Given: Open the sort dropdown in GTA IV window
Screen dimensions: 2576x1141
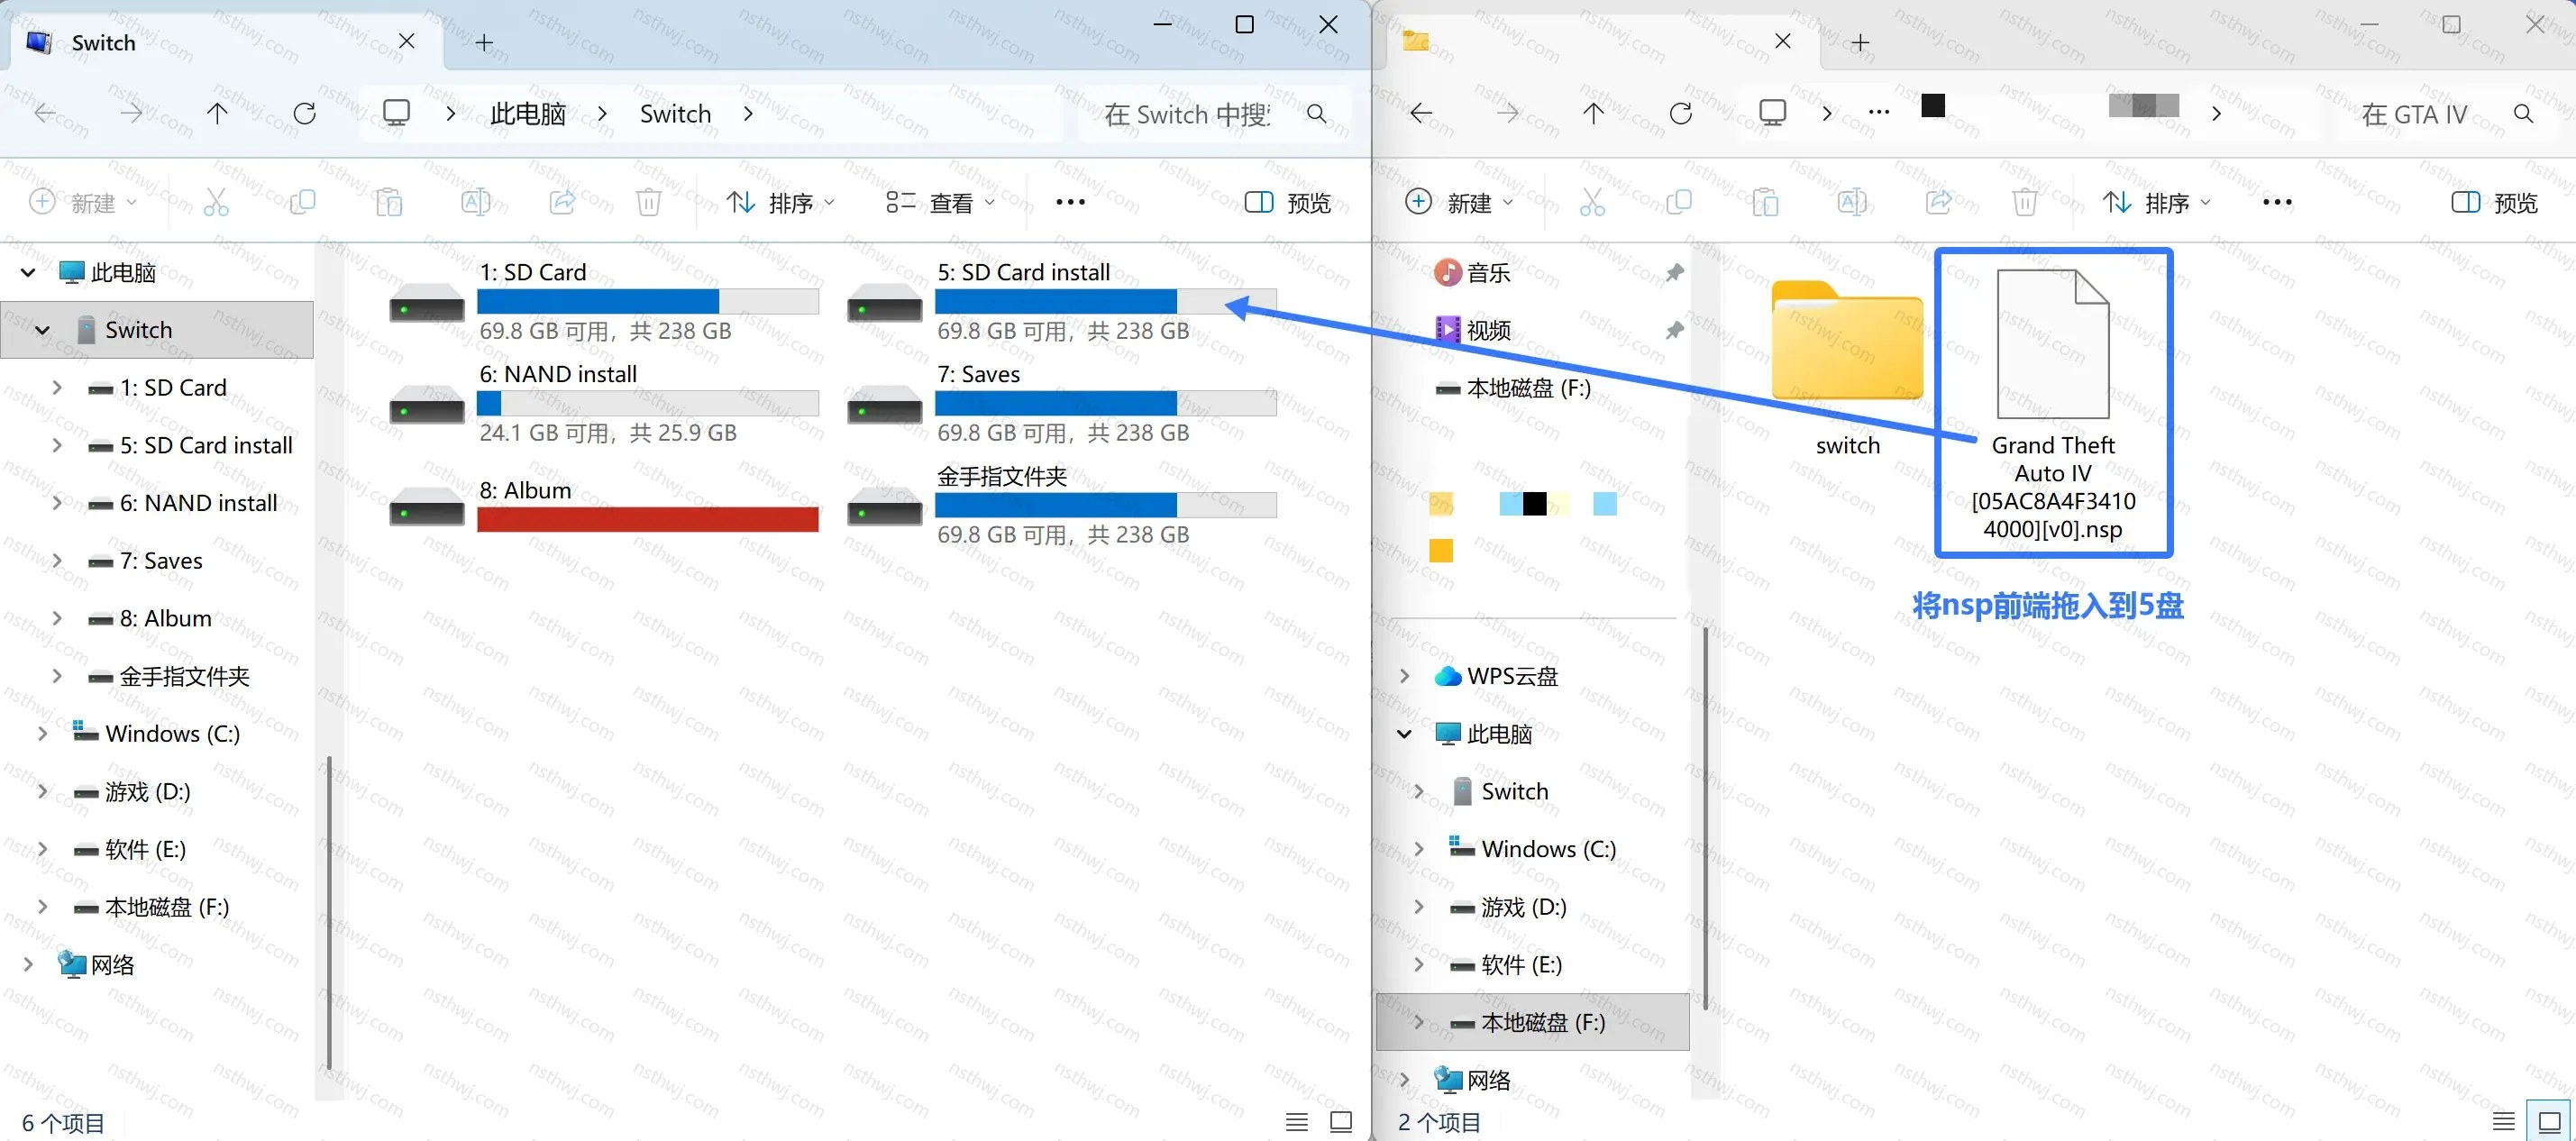Looking at the screenshot, I should pos(2157,203).
